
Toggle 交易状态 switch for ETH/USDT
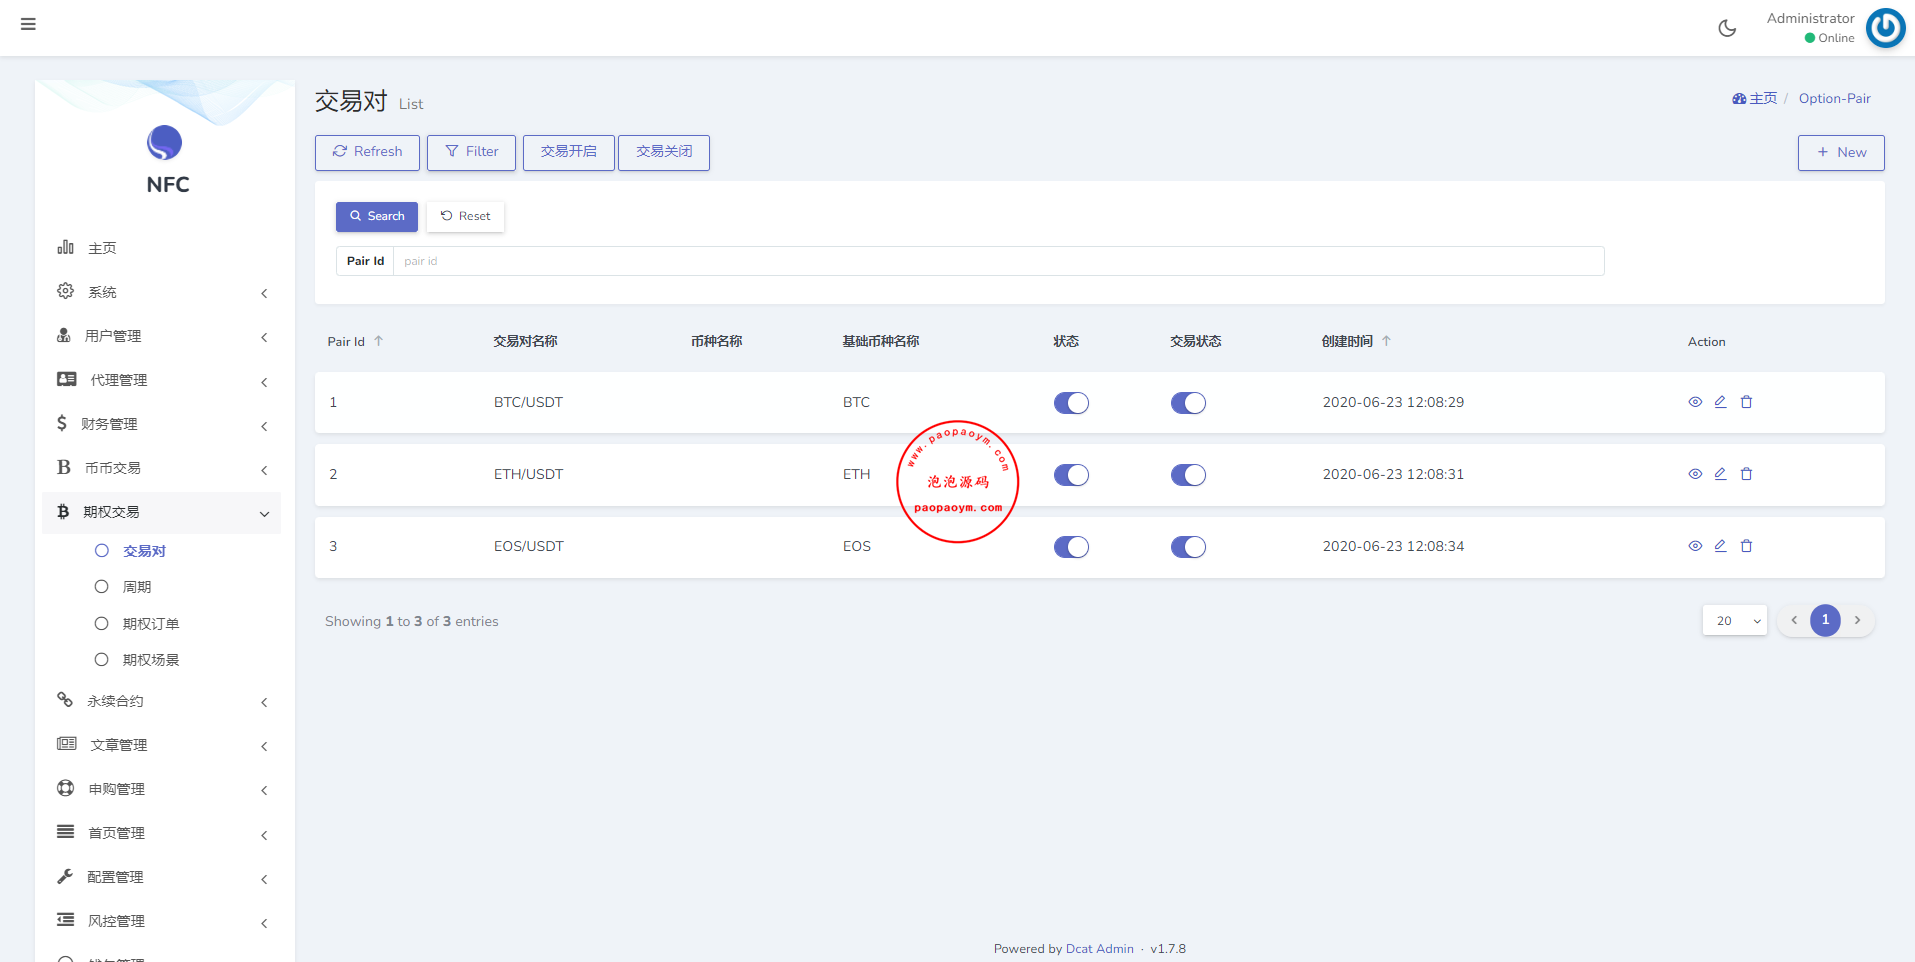1188,475
